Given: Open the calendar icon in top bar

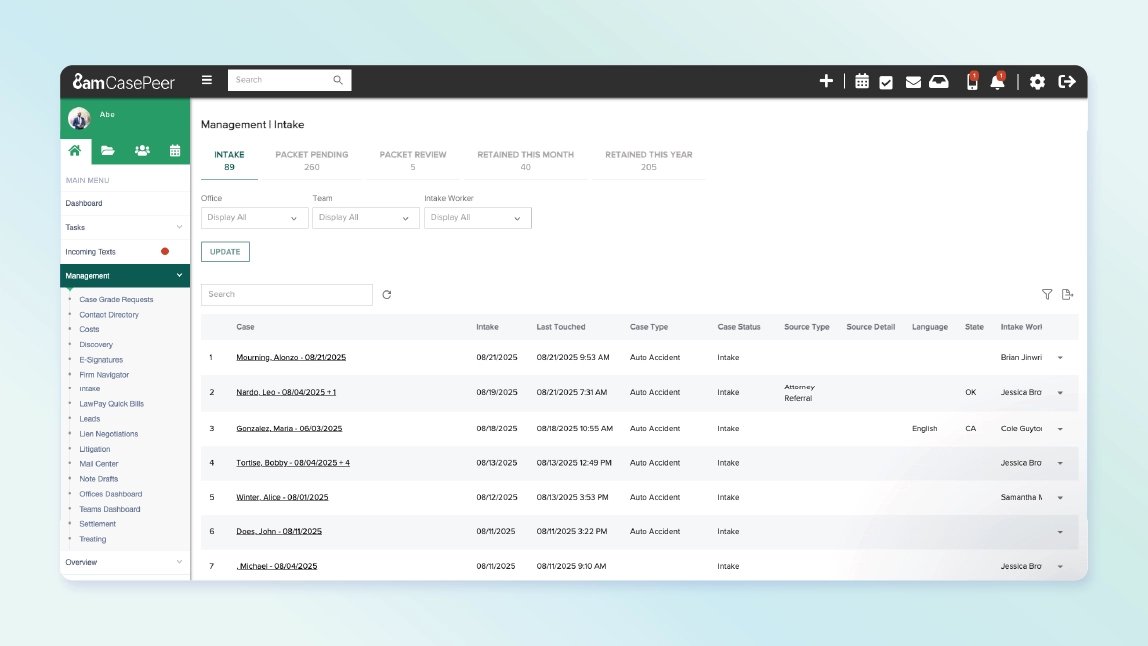Looking at the screenshot, I should (x=862, y=81).
